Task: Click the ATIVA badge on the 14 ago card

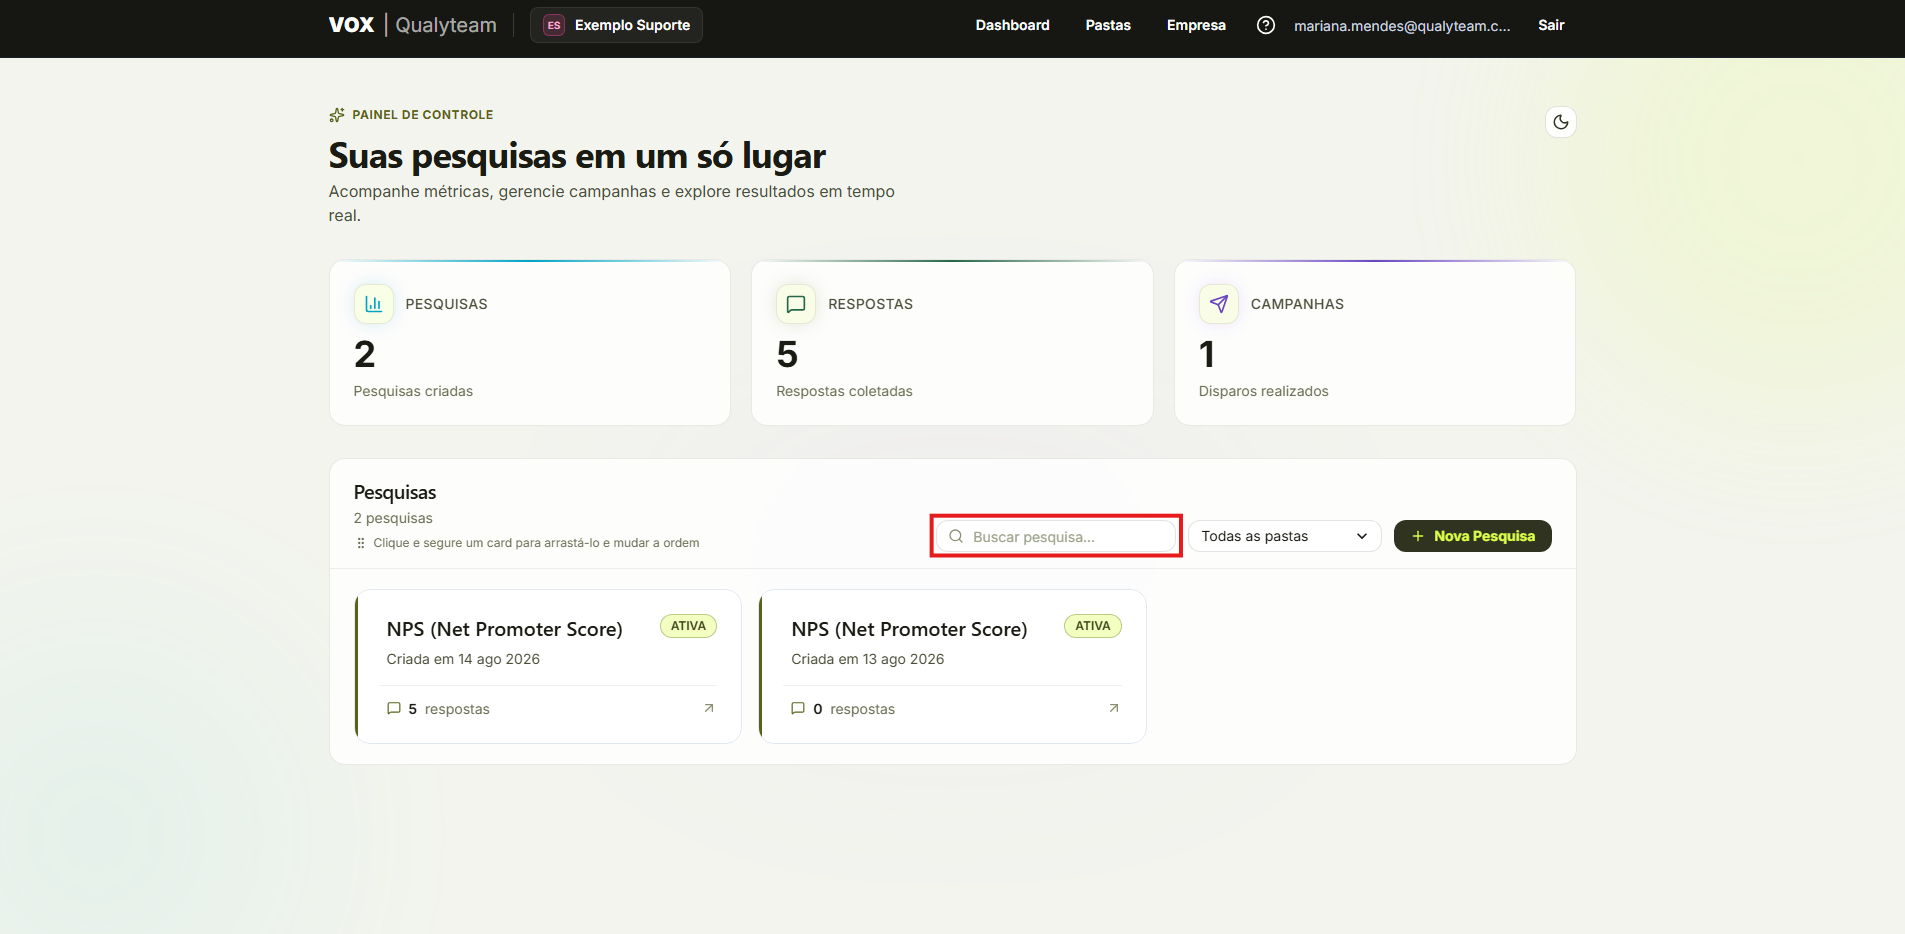Action: click(688, 626)
